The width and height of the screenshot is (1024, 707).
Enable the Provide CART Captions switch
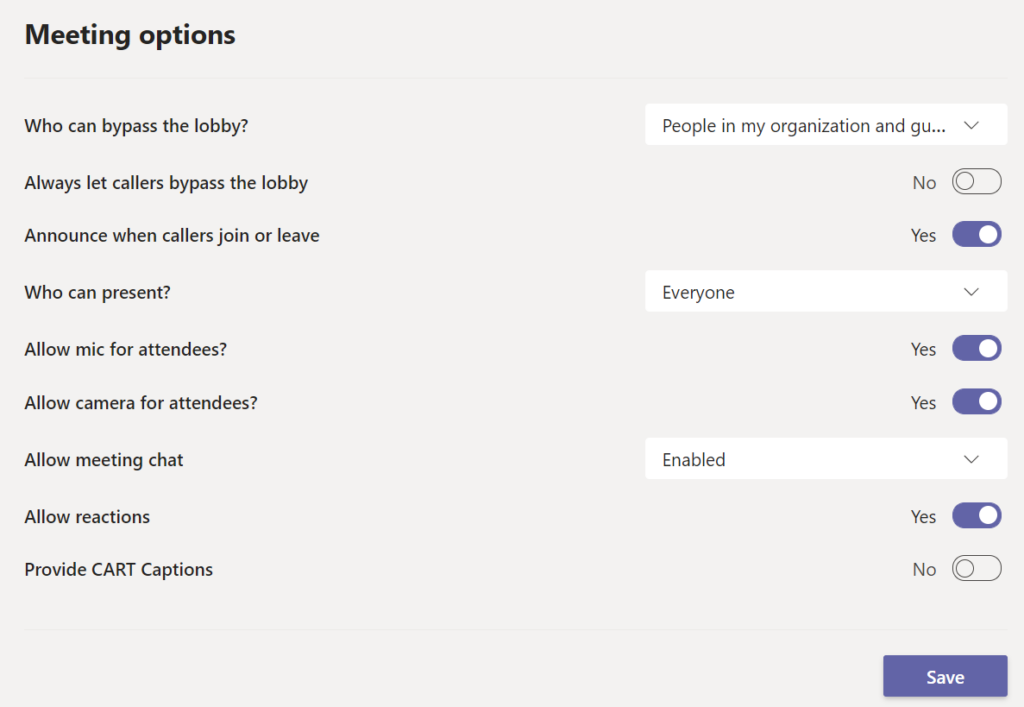pos(976,569)
